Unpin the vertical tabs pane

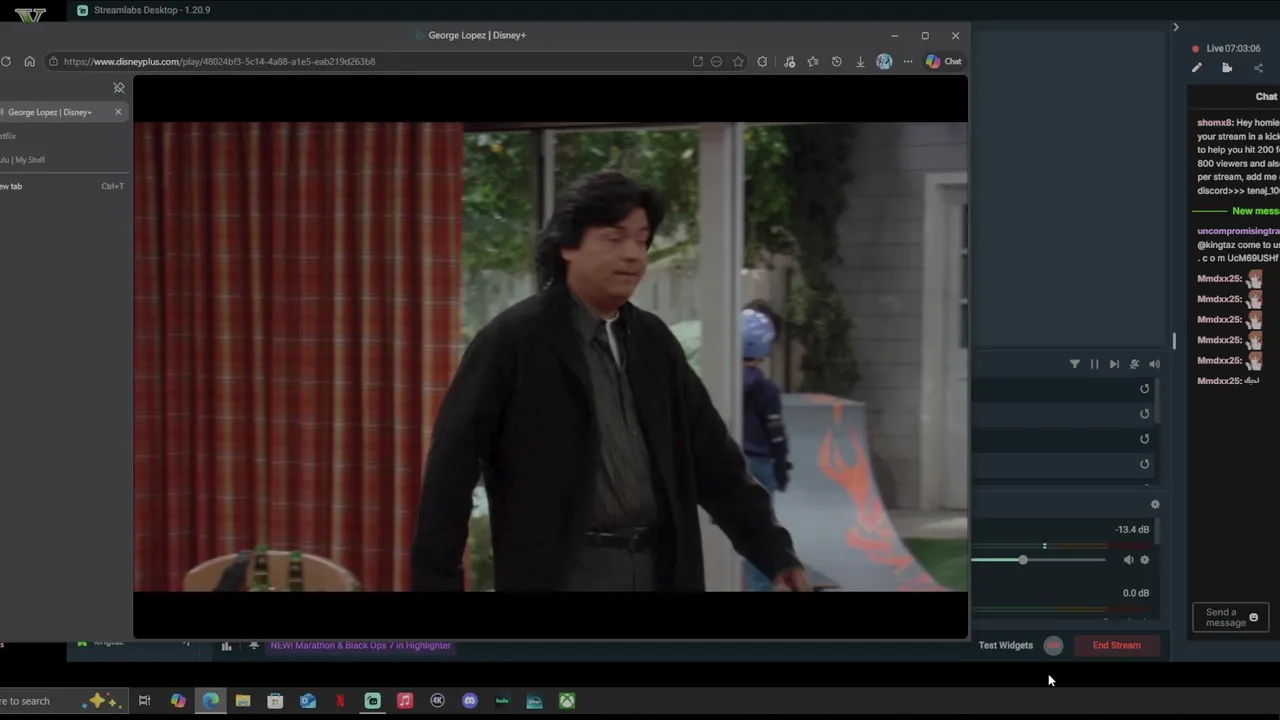[x=119, y=88]
